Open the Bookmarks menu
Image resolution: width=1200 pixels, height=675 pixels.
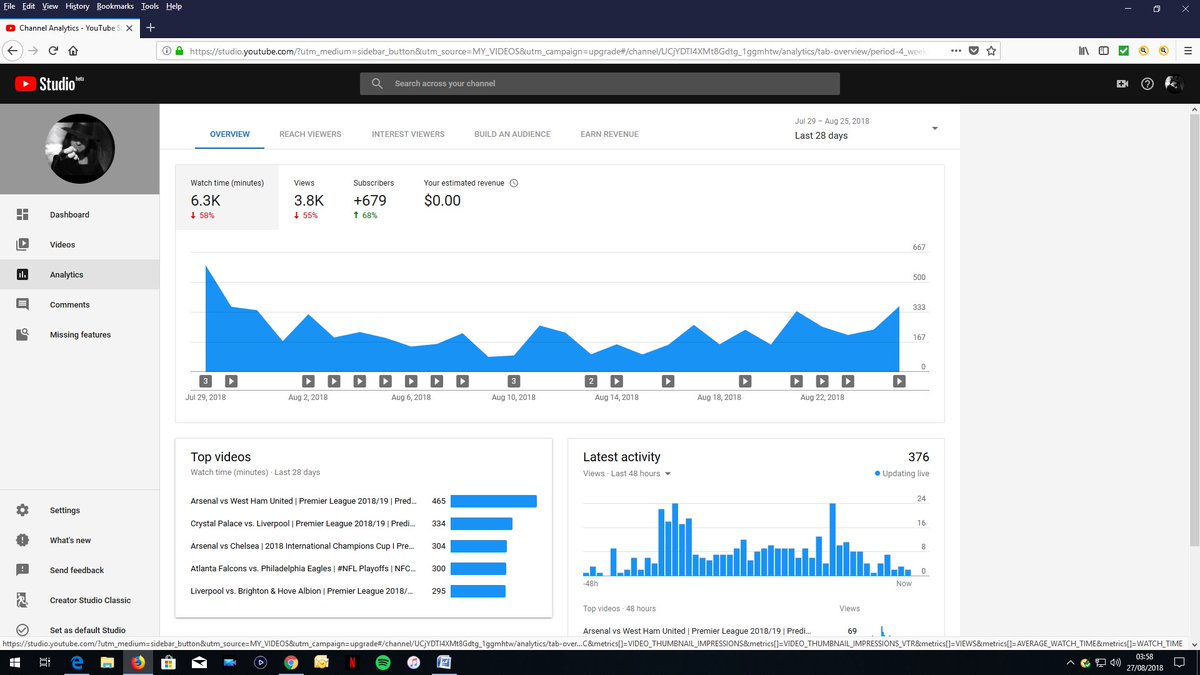tap(115, 6)
